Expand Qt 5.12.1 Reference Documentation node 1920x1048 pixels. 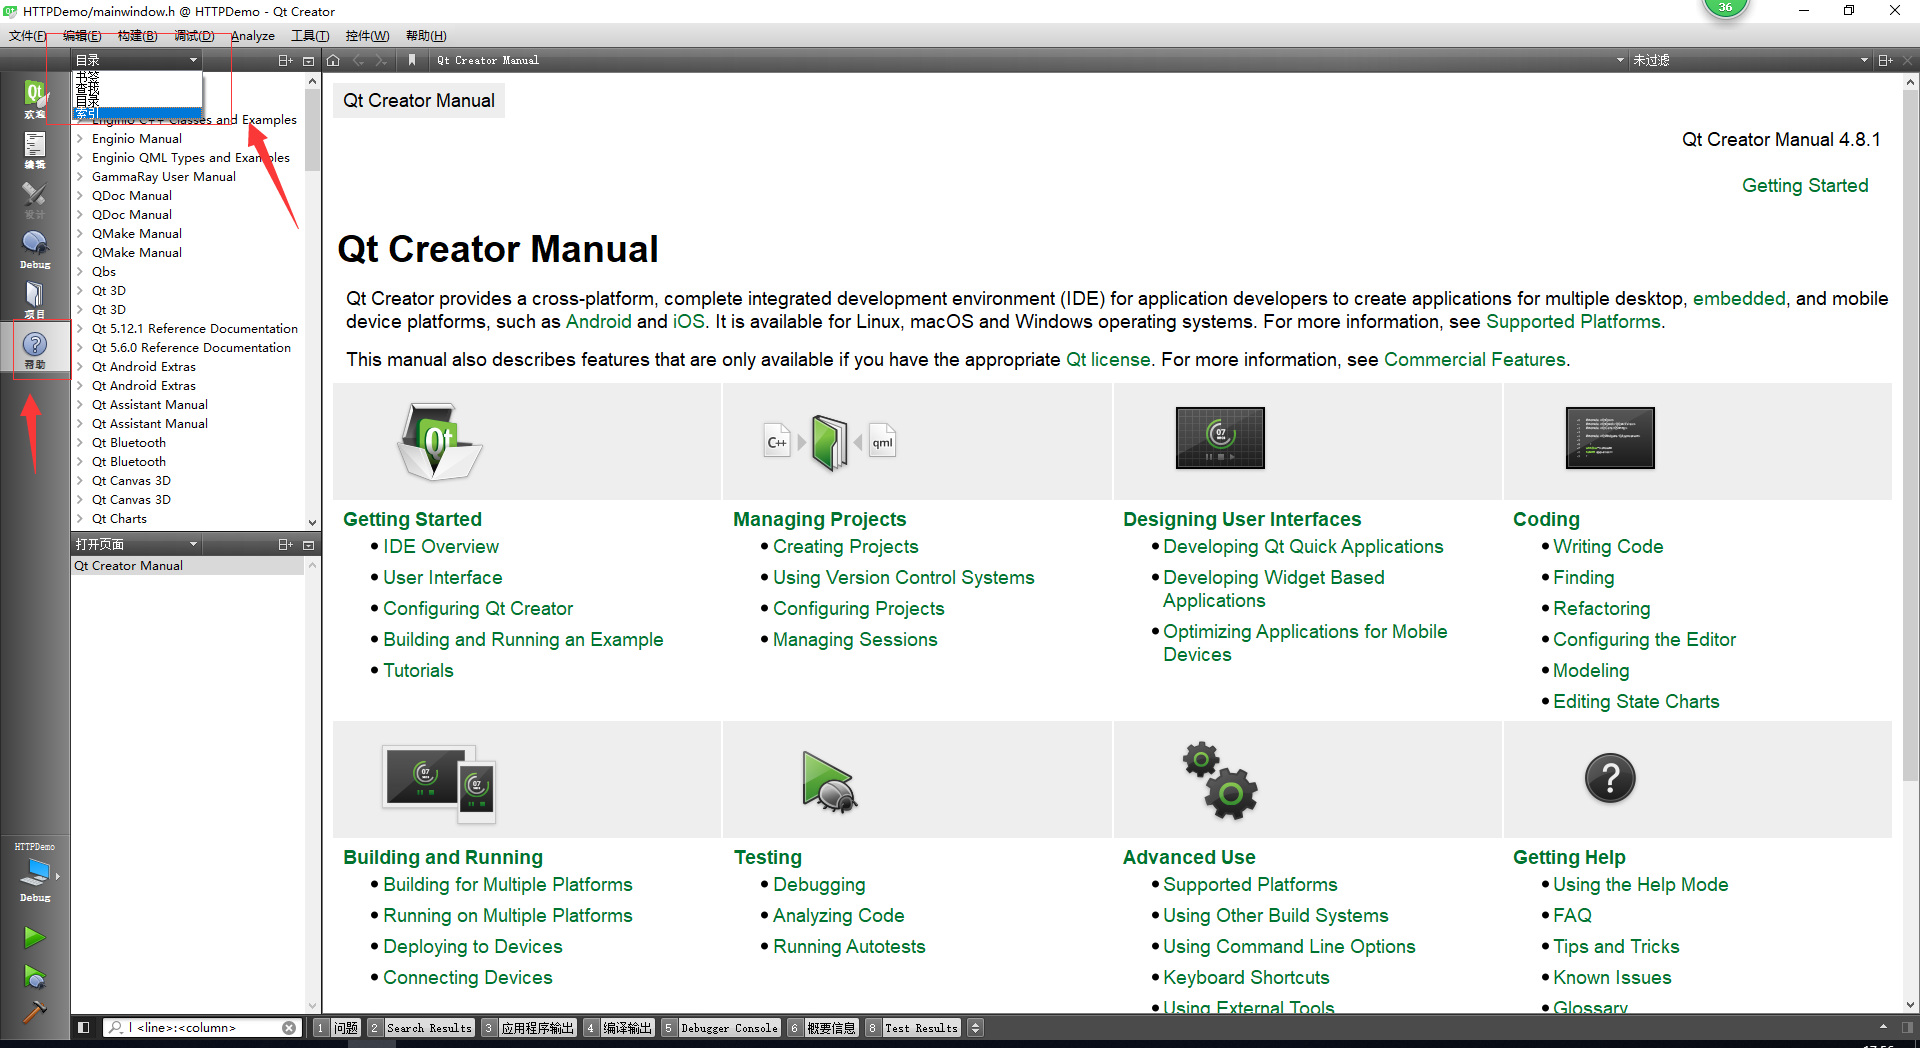coord(80,329)
